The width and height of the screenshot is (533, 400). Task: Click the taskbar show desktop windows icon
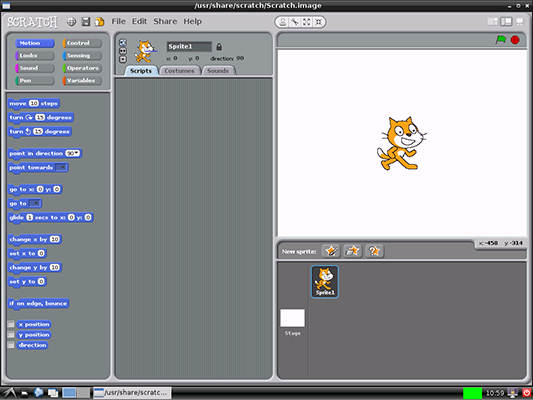53,393
